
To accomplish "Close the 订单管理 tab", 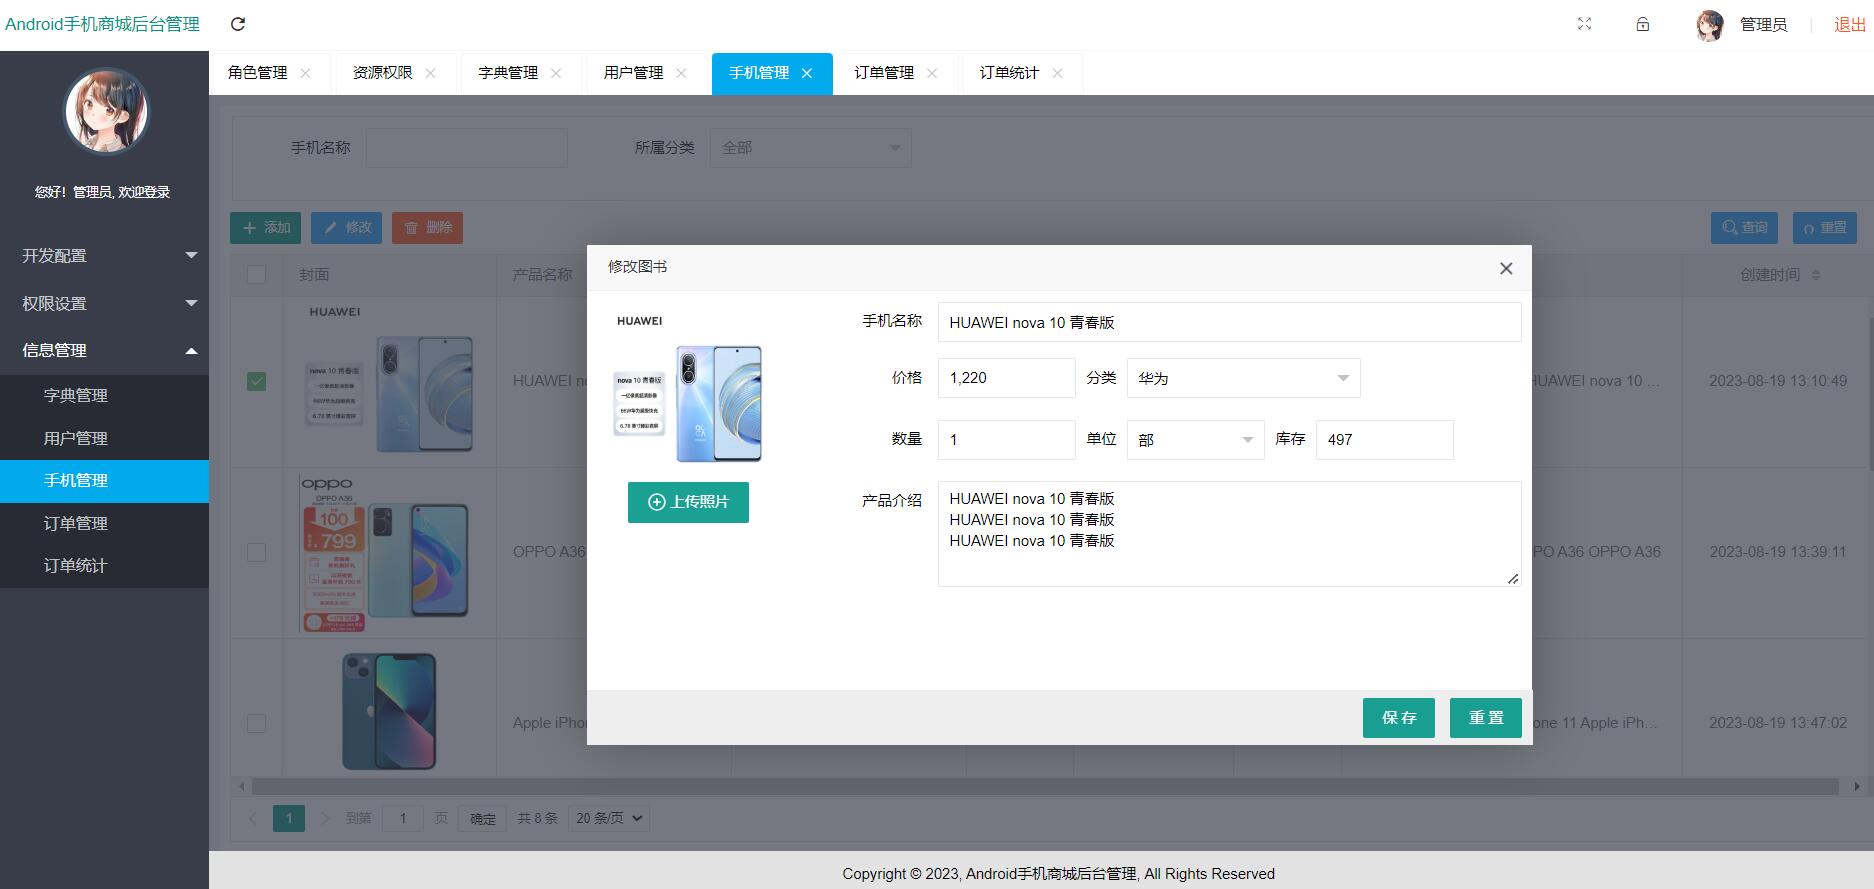I will 932,73.
